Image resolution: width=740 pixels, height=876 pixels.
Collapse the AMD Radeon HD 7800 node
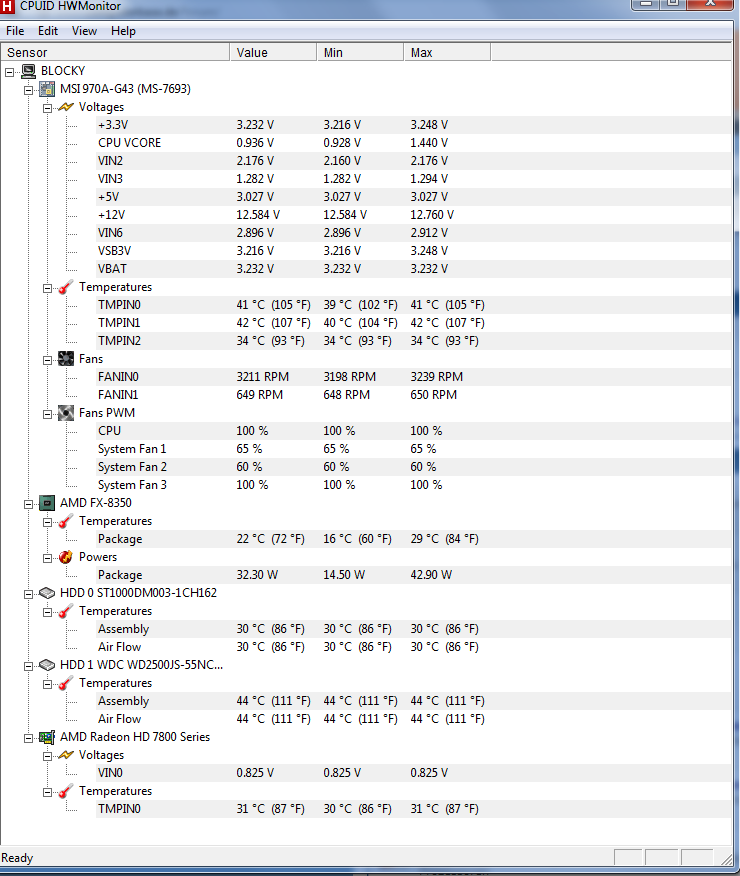tap(28, 738)
